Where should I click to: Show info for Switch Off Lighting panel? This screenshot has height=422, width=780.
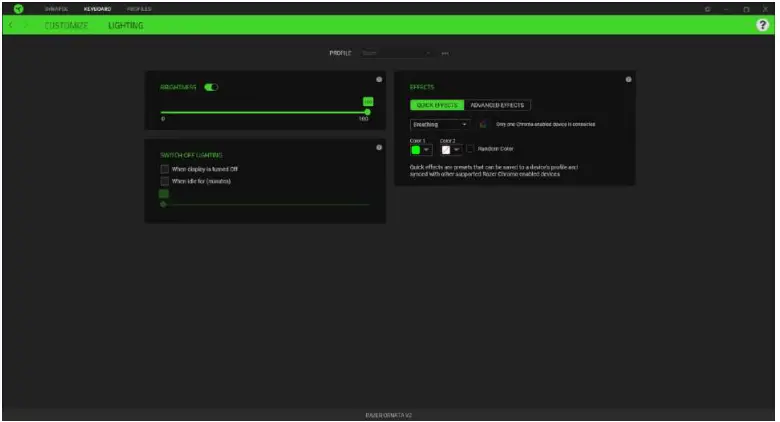pyautogui.click(x=379, y=147)
